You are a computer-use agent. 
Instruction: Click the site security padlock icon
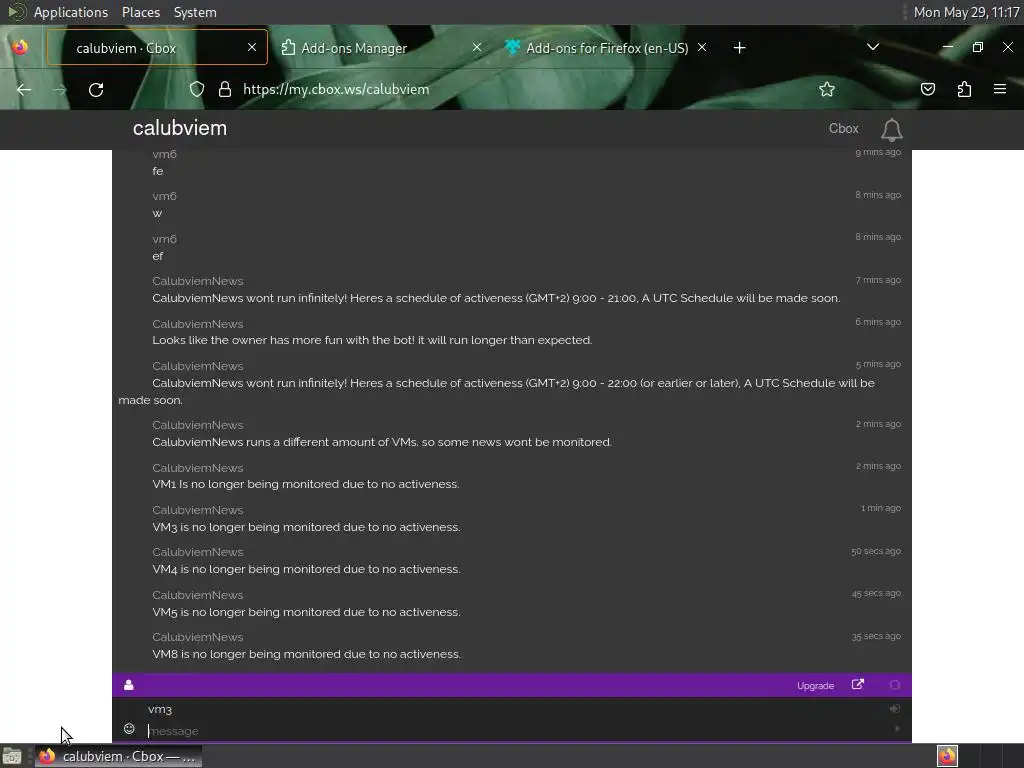pyautogui.click(x=225, y=89)
